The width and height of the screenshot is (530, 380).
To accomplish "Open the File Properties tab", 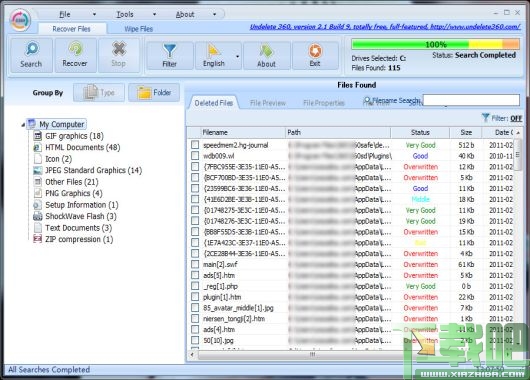I will tap(324, 103).
